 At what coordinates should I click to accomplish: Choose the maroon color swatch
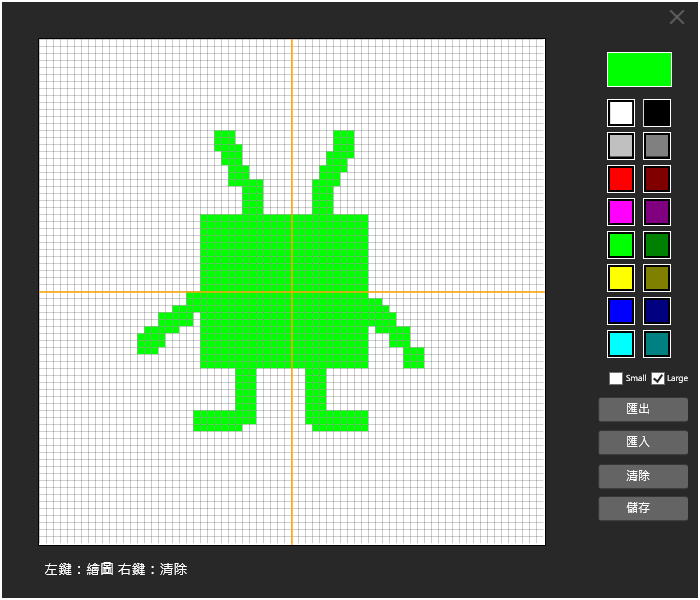657,179
